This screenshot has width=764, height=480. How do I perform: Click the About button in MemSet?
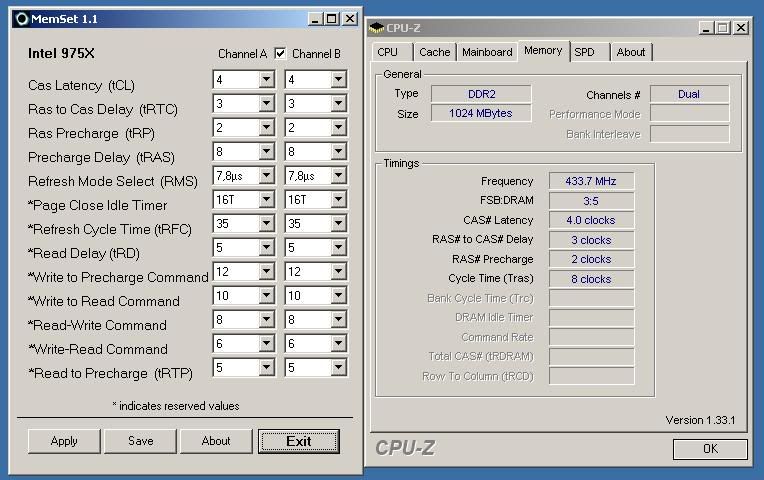point(216,441)
